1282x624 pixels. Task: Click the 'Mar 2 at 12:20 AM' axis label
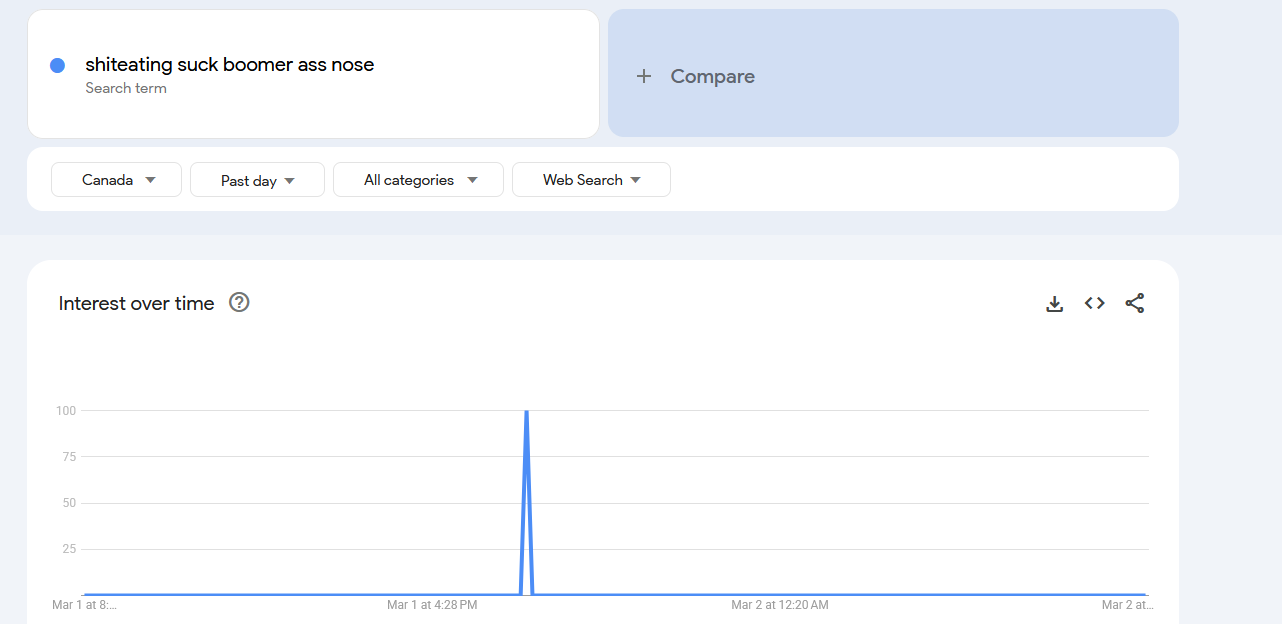click(780, 605)
